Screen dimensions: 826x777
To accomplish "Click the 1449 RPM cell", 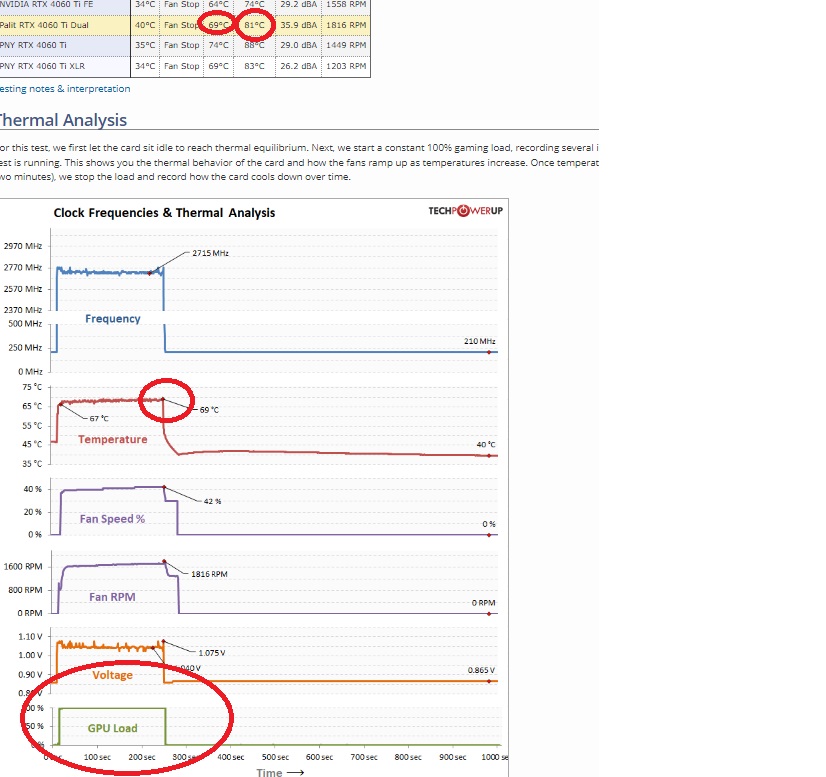I will click(x=346, y=45).
